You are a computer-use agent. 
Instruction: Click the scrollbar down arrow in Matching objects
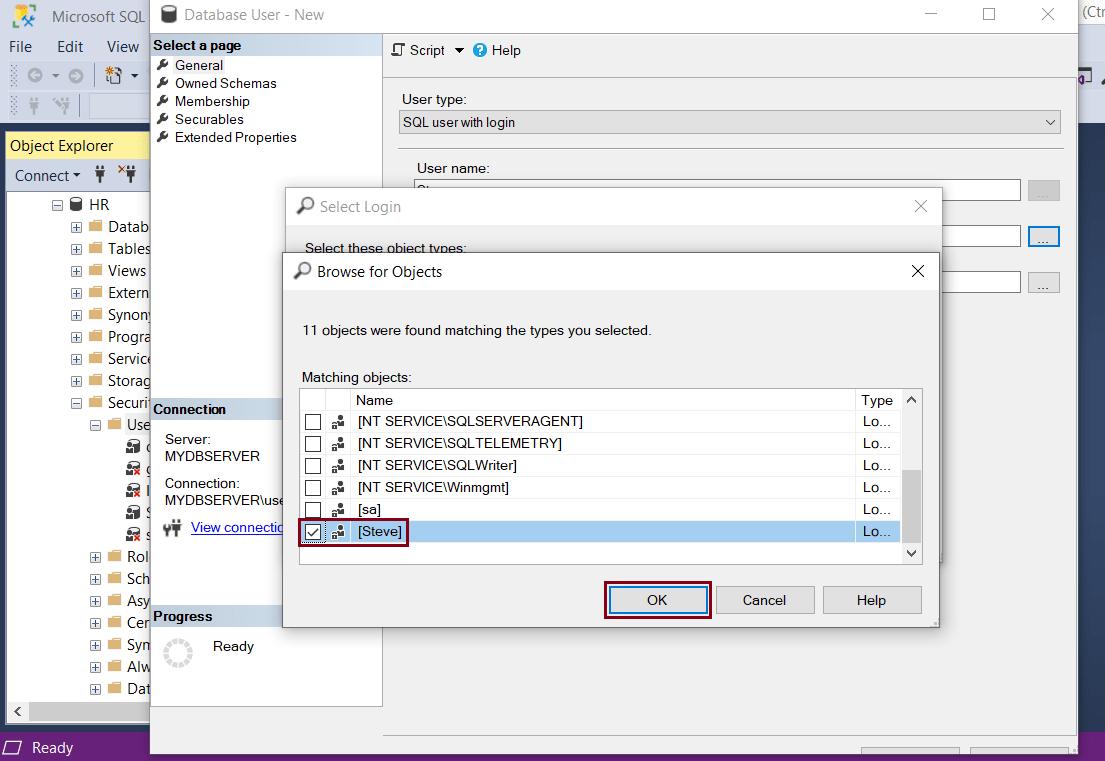(x=910, y=553)
